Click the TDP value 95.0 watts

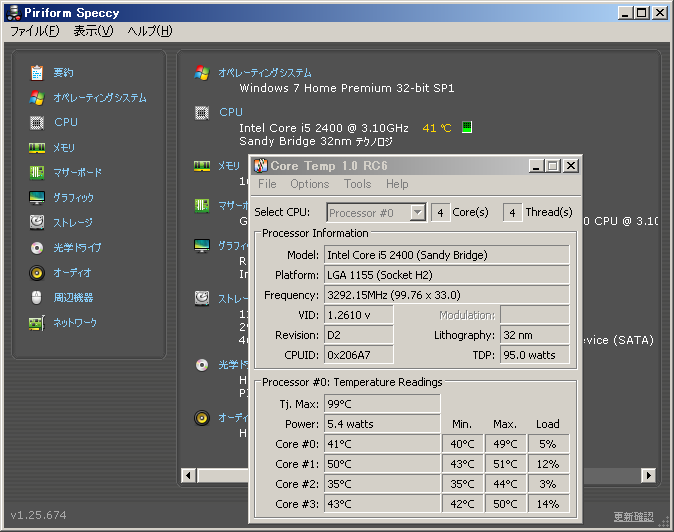(535, 355)
